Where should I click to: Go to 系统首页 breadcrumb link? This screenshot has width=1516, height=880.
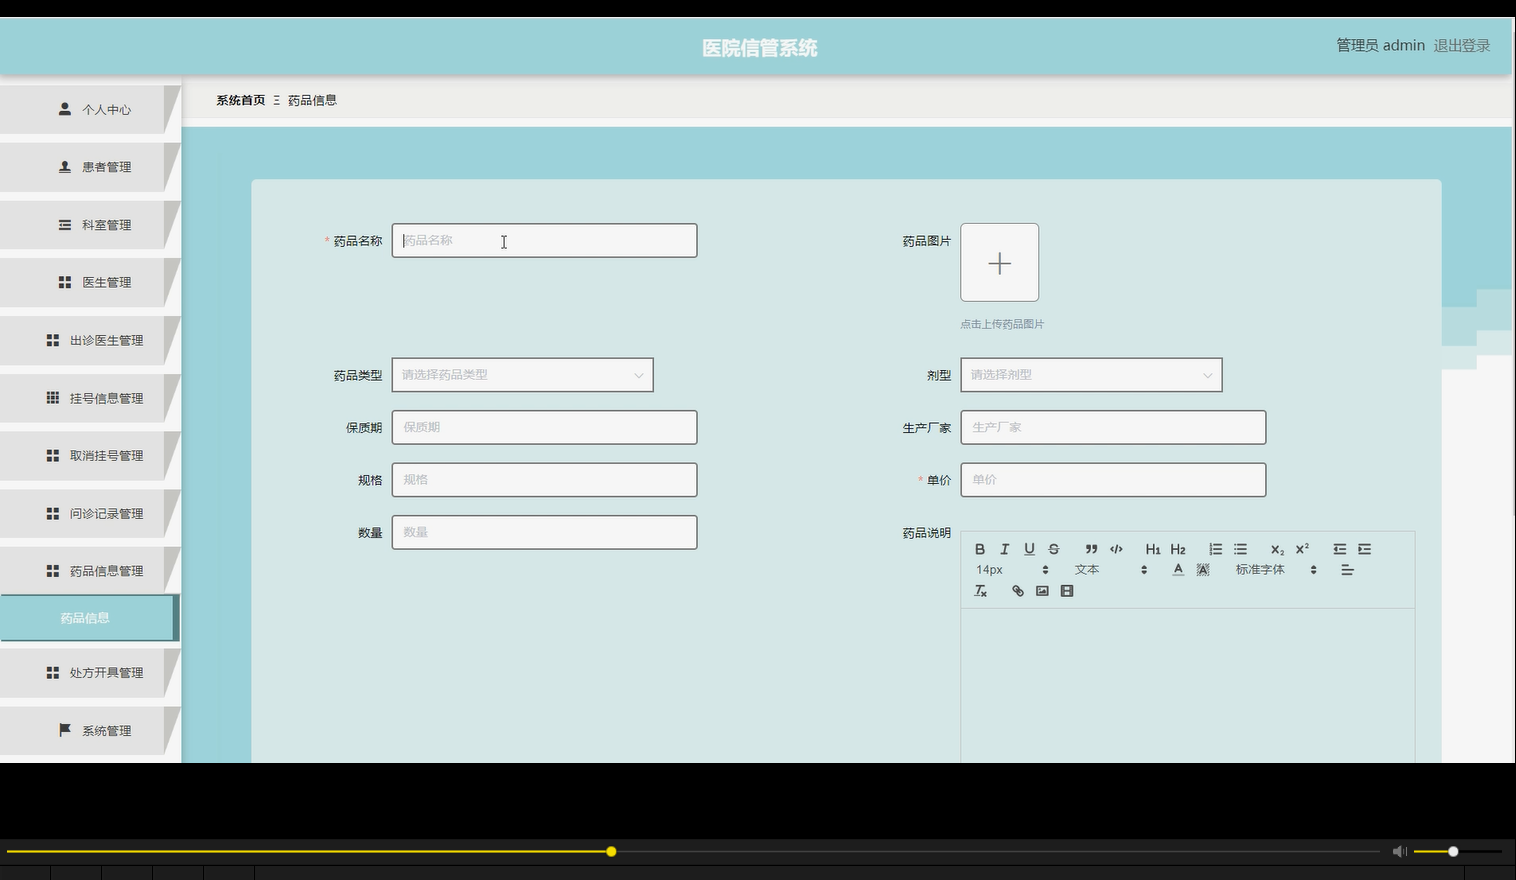[x=241, y=100]
